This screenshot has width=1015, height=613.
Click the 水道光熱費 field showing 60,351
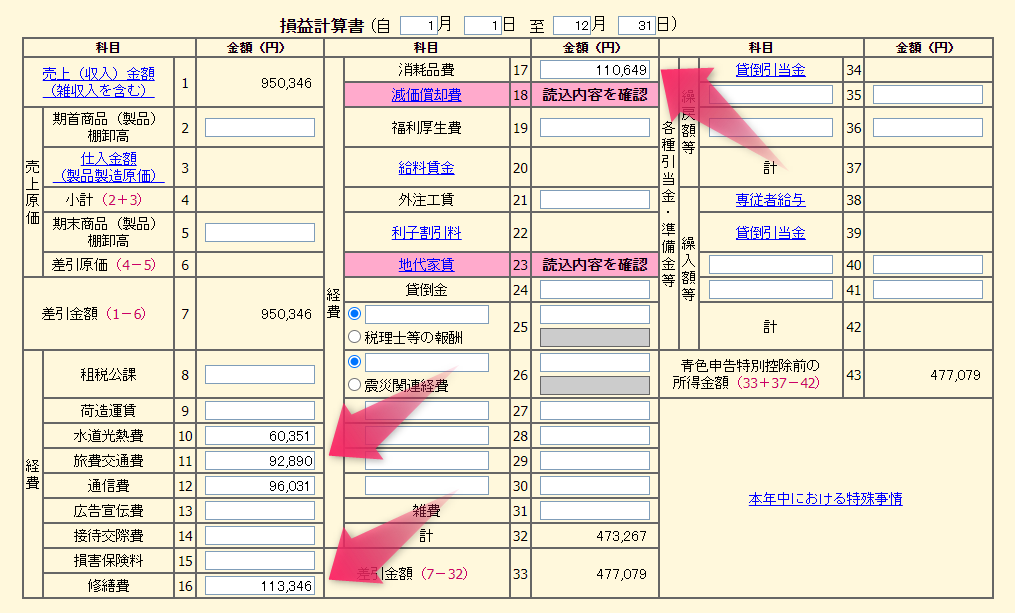[x=260, y=436]
